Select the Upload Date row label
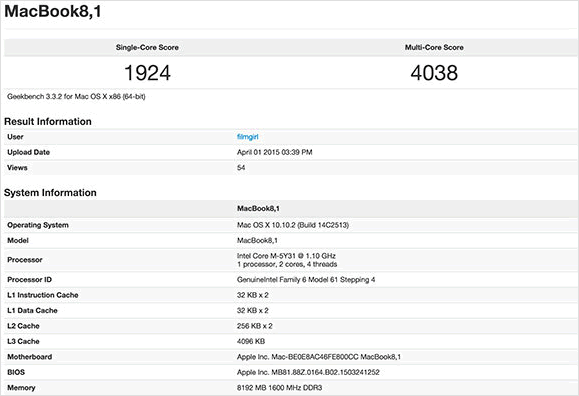Image resolution: width=579 pixels, height=396 pixels. point(28,152)
